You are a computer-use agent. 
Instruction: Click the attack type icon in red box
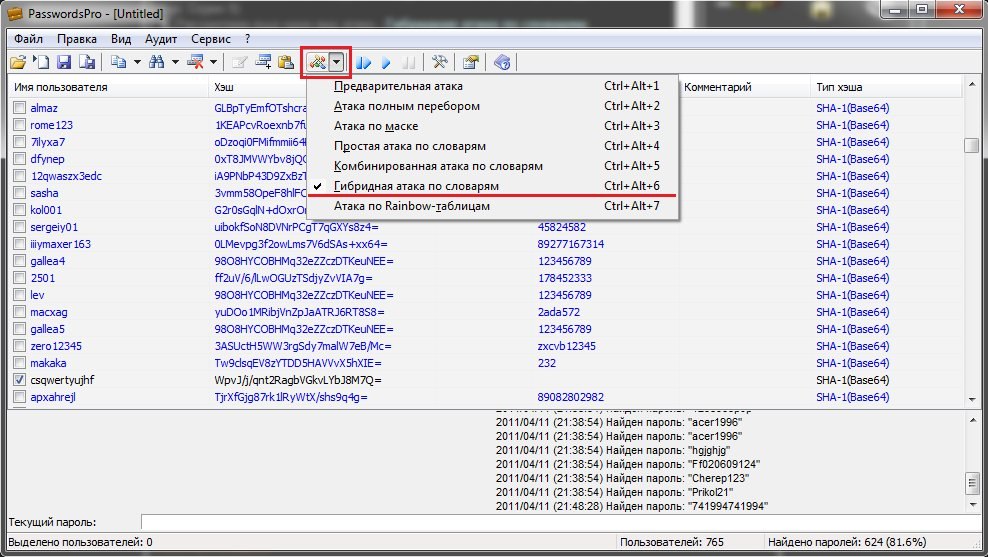tap(317, 62)
